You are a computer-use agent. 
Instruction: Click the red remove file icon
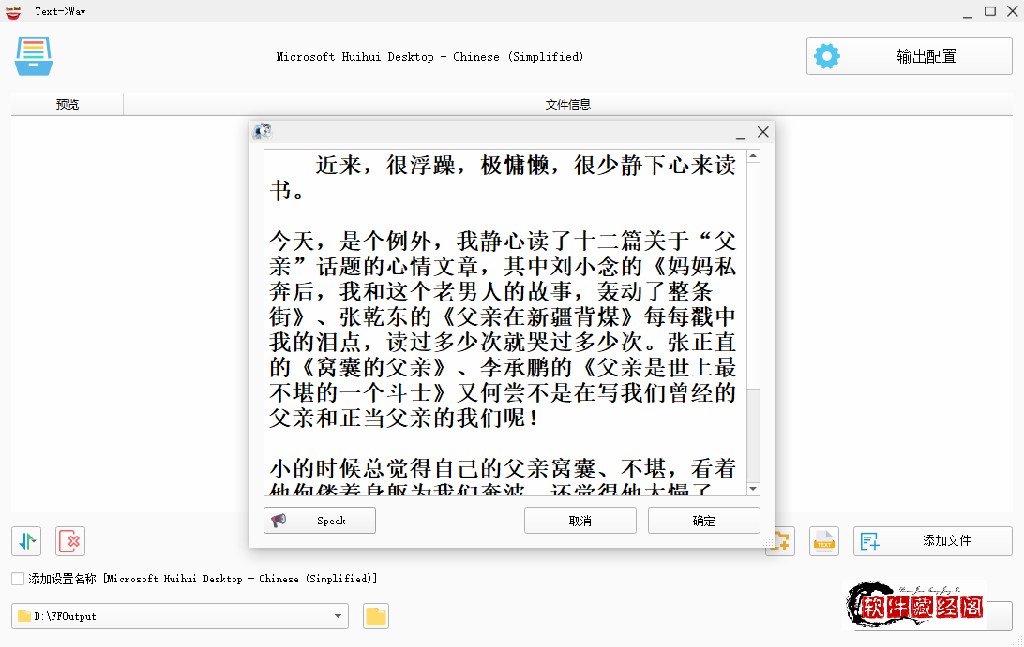tap(70, 541)
